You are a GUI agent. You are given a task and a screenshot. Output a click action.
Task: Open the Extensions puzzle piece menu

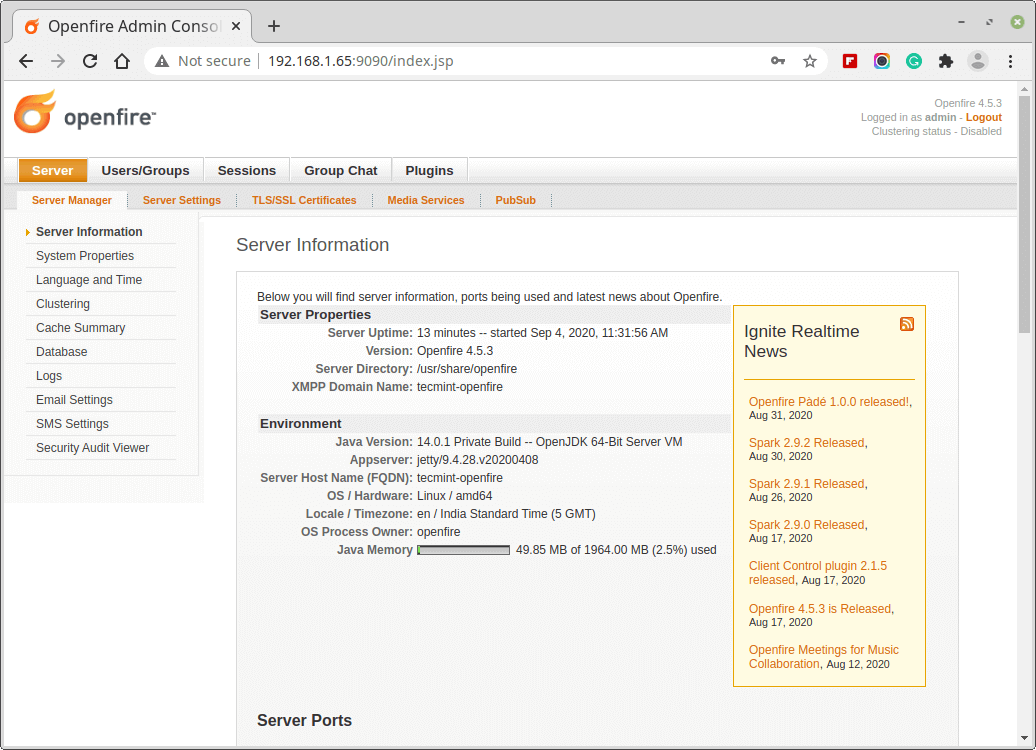click(x=946, y=61)
